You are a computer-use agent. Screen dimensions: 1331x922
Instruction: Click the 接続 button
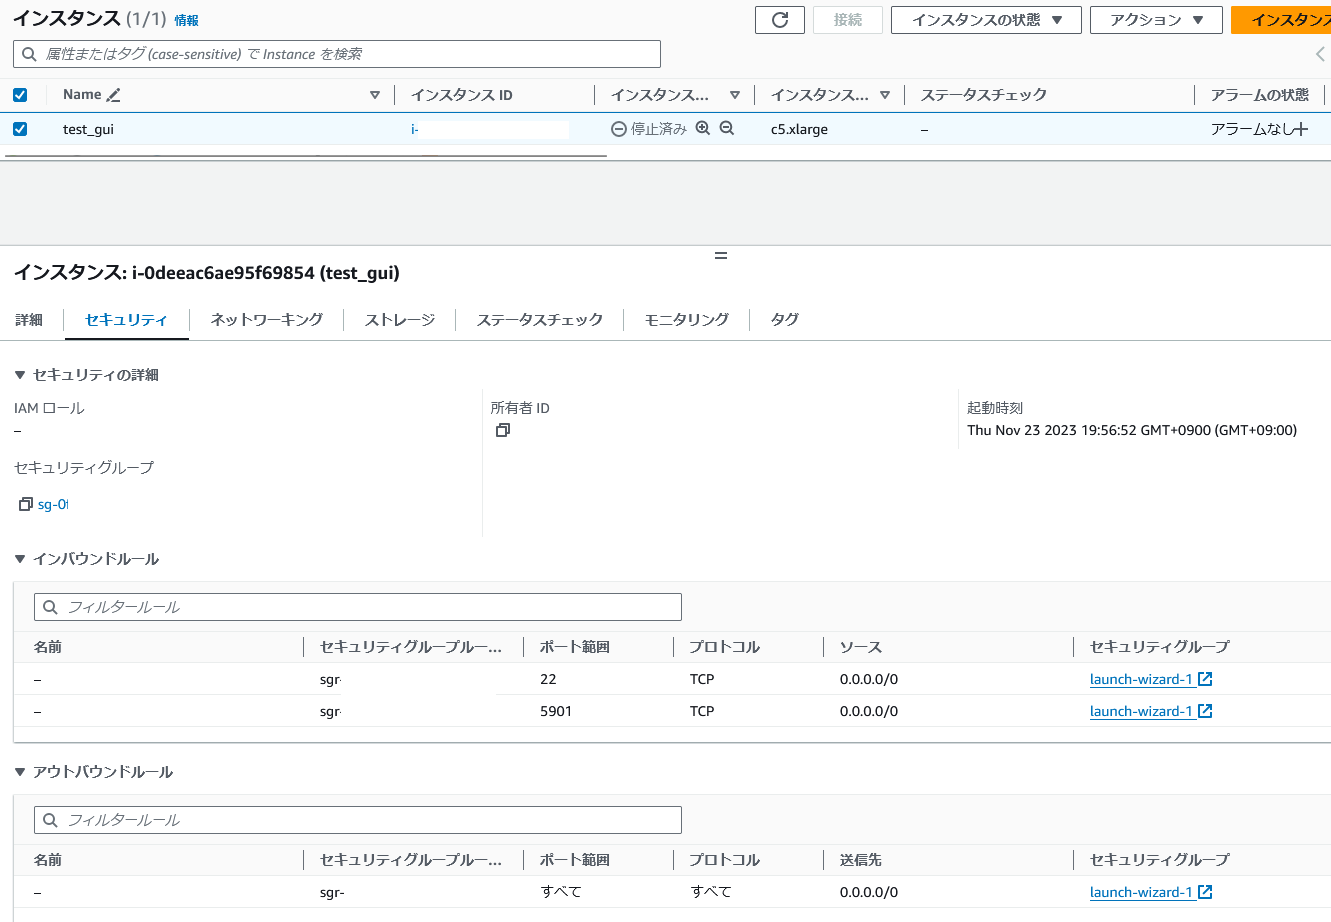click(848, 20)
